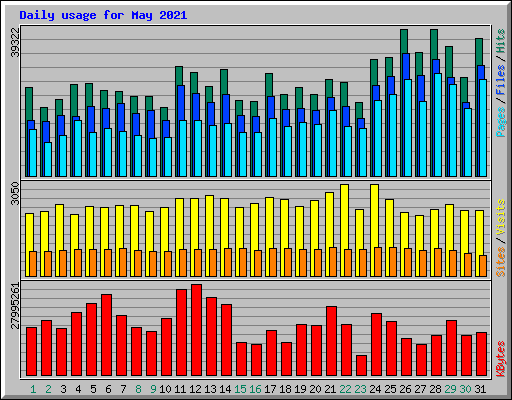Click the Files legend label
The image size is (512, 400).
coord(501,80)
